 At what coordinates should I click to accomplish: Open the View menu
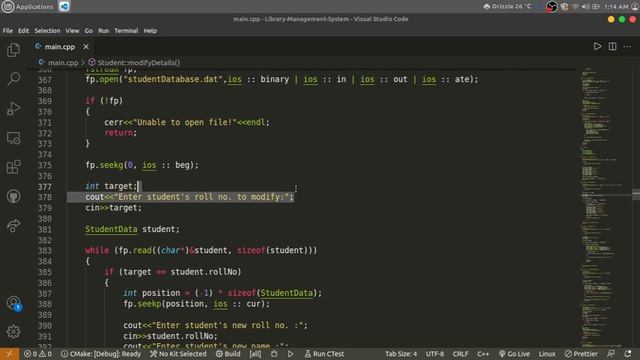[72, 31]
